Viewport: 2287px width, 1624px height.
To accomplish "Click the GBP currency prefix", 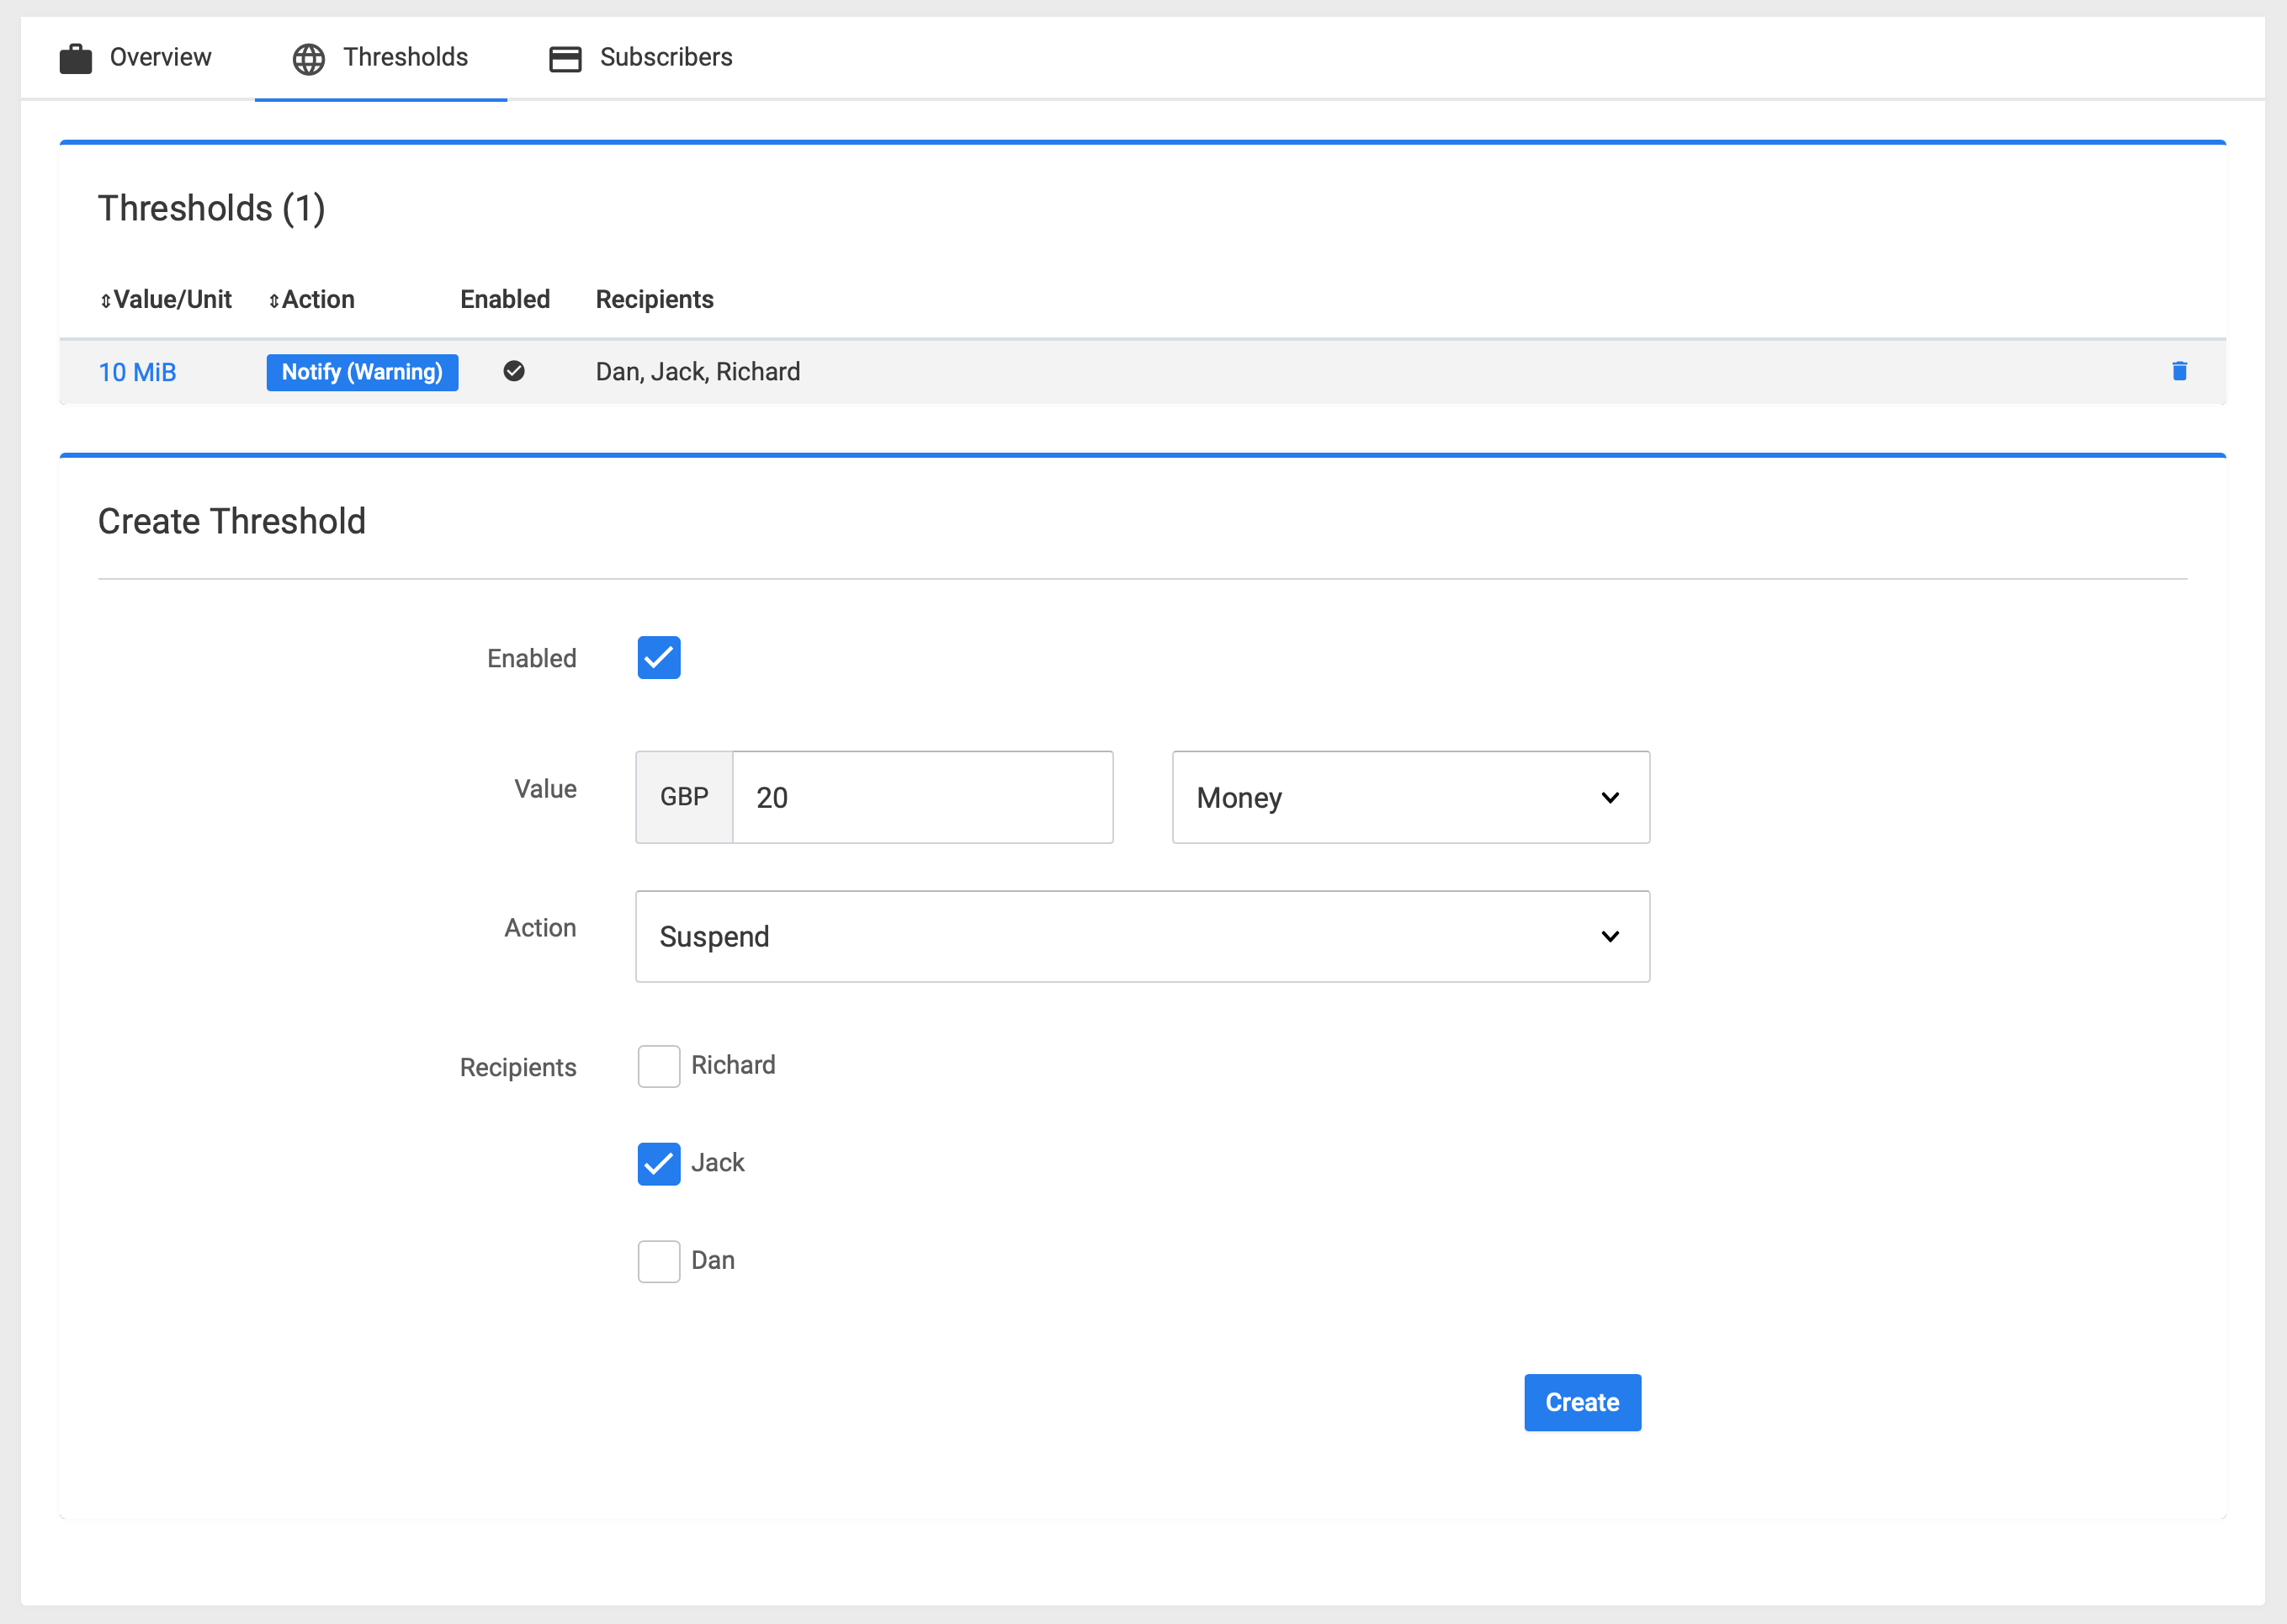I will point(684,797).
